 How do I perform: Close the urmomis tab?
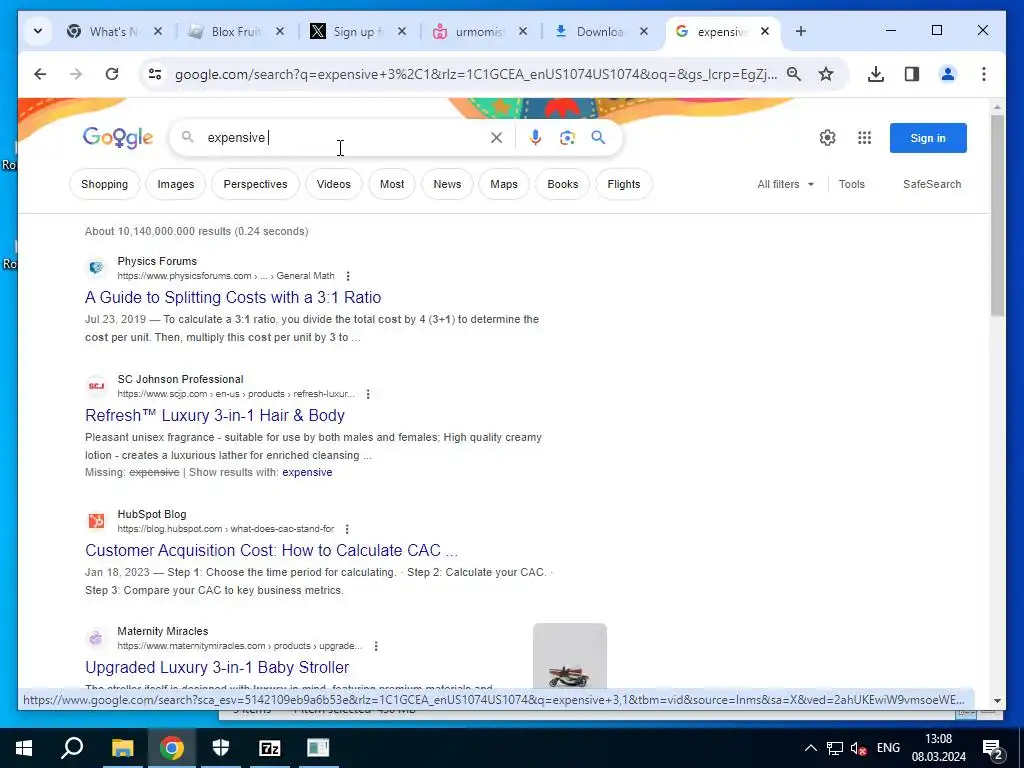[522, 31]
